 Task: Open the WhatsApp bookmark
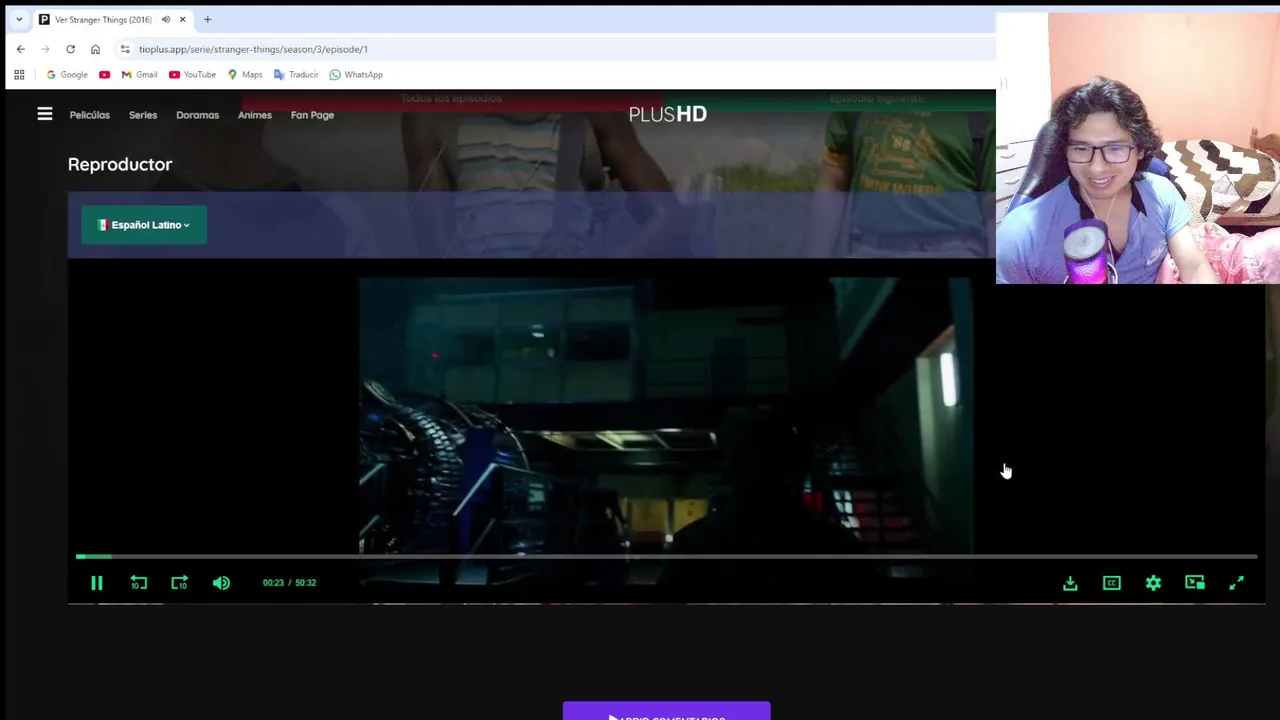(x=356, y=75)
